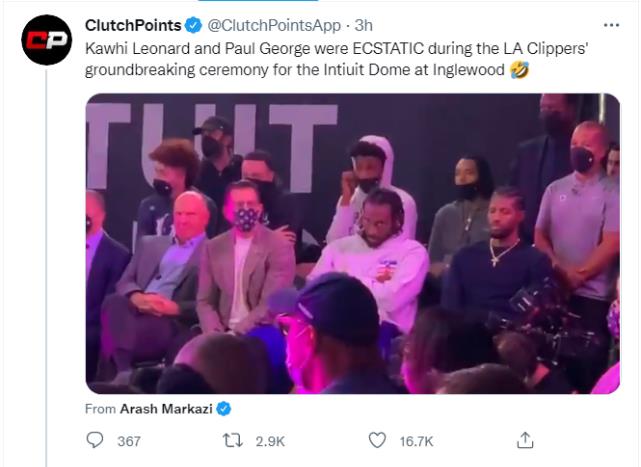Screen dimensions: 641x467
Task: Click the 2.9K retweets count
Action: (x=273, y=441)
